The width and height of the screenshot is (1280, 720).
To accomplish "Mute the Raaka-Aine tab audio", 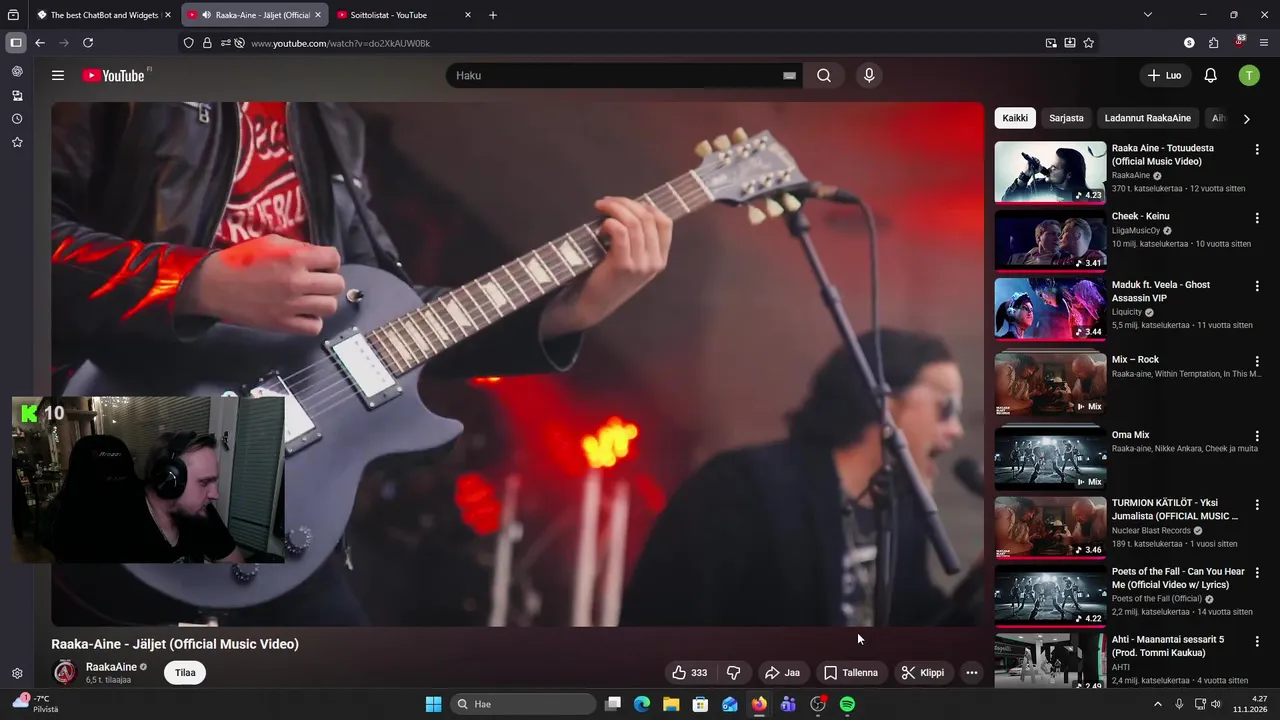I will (206, 15).
